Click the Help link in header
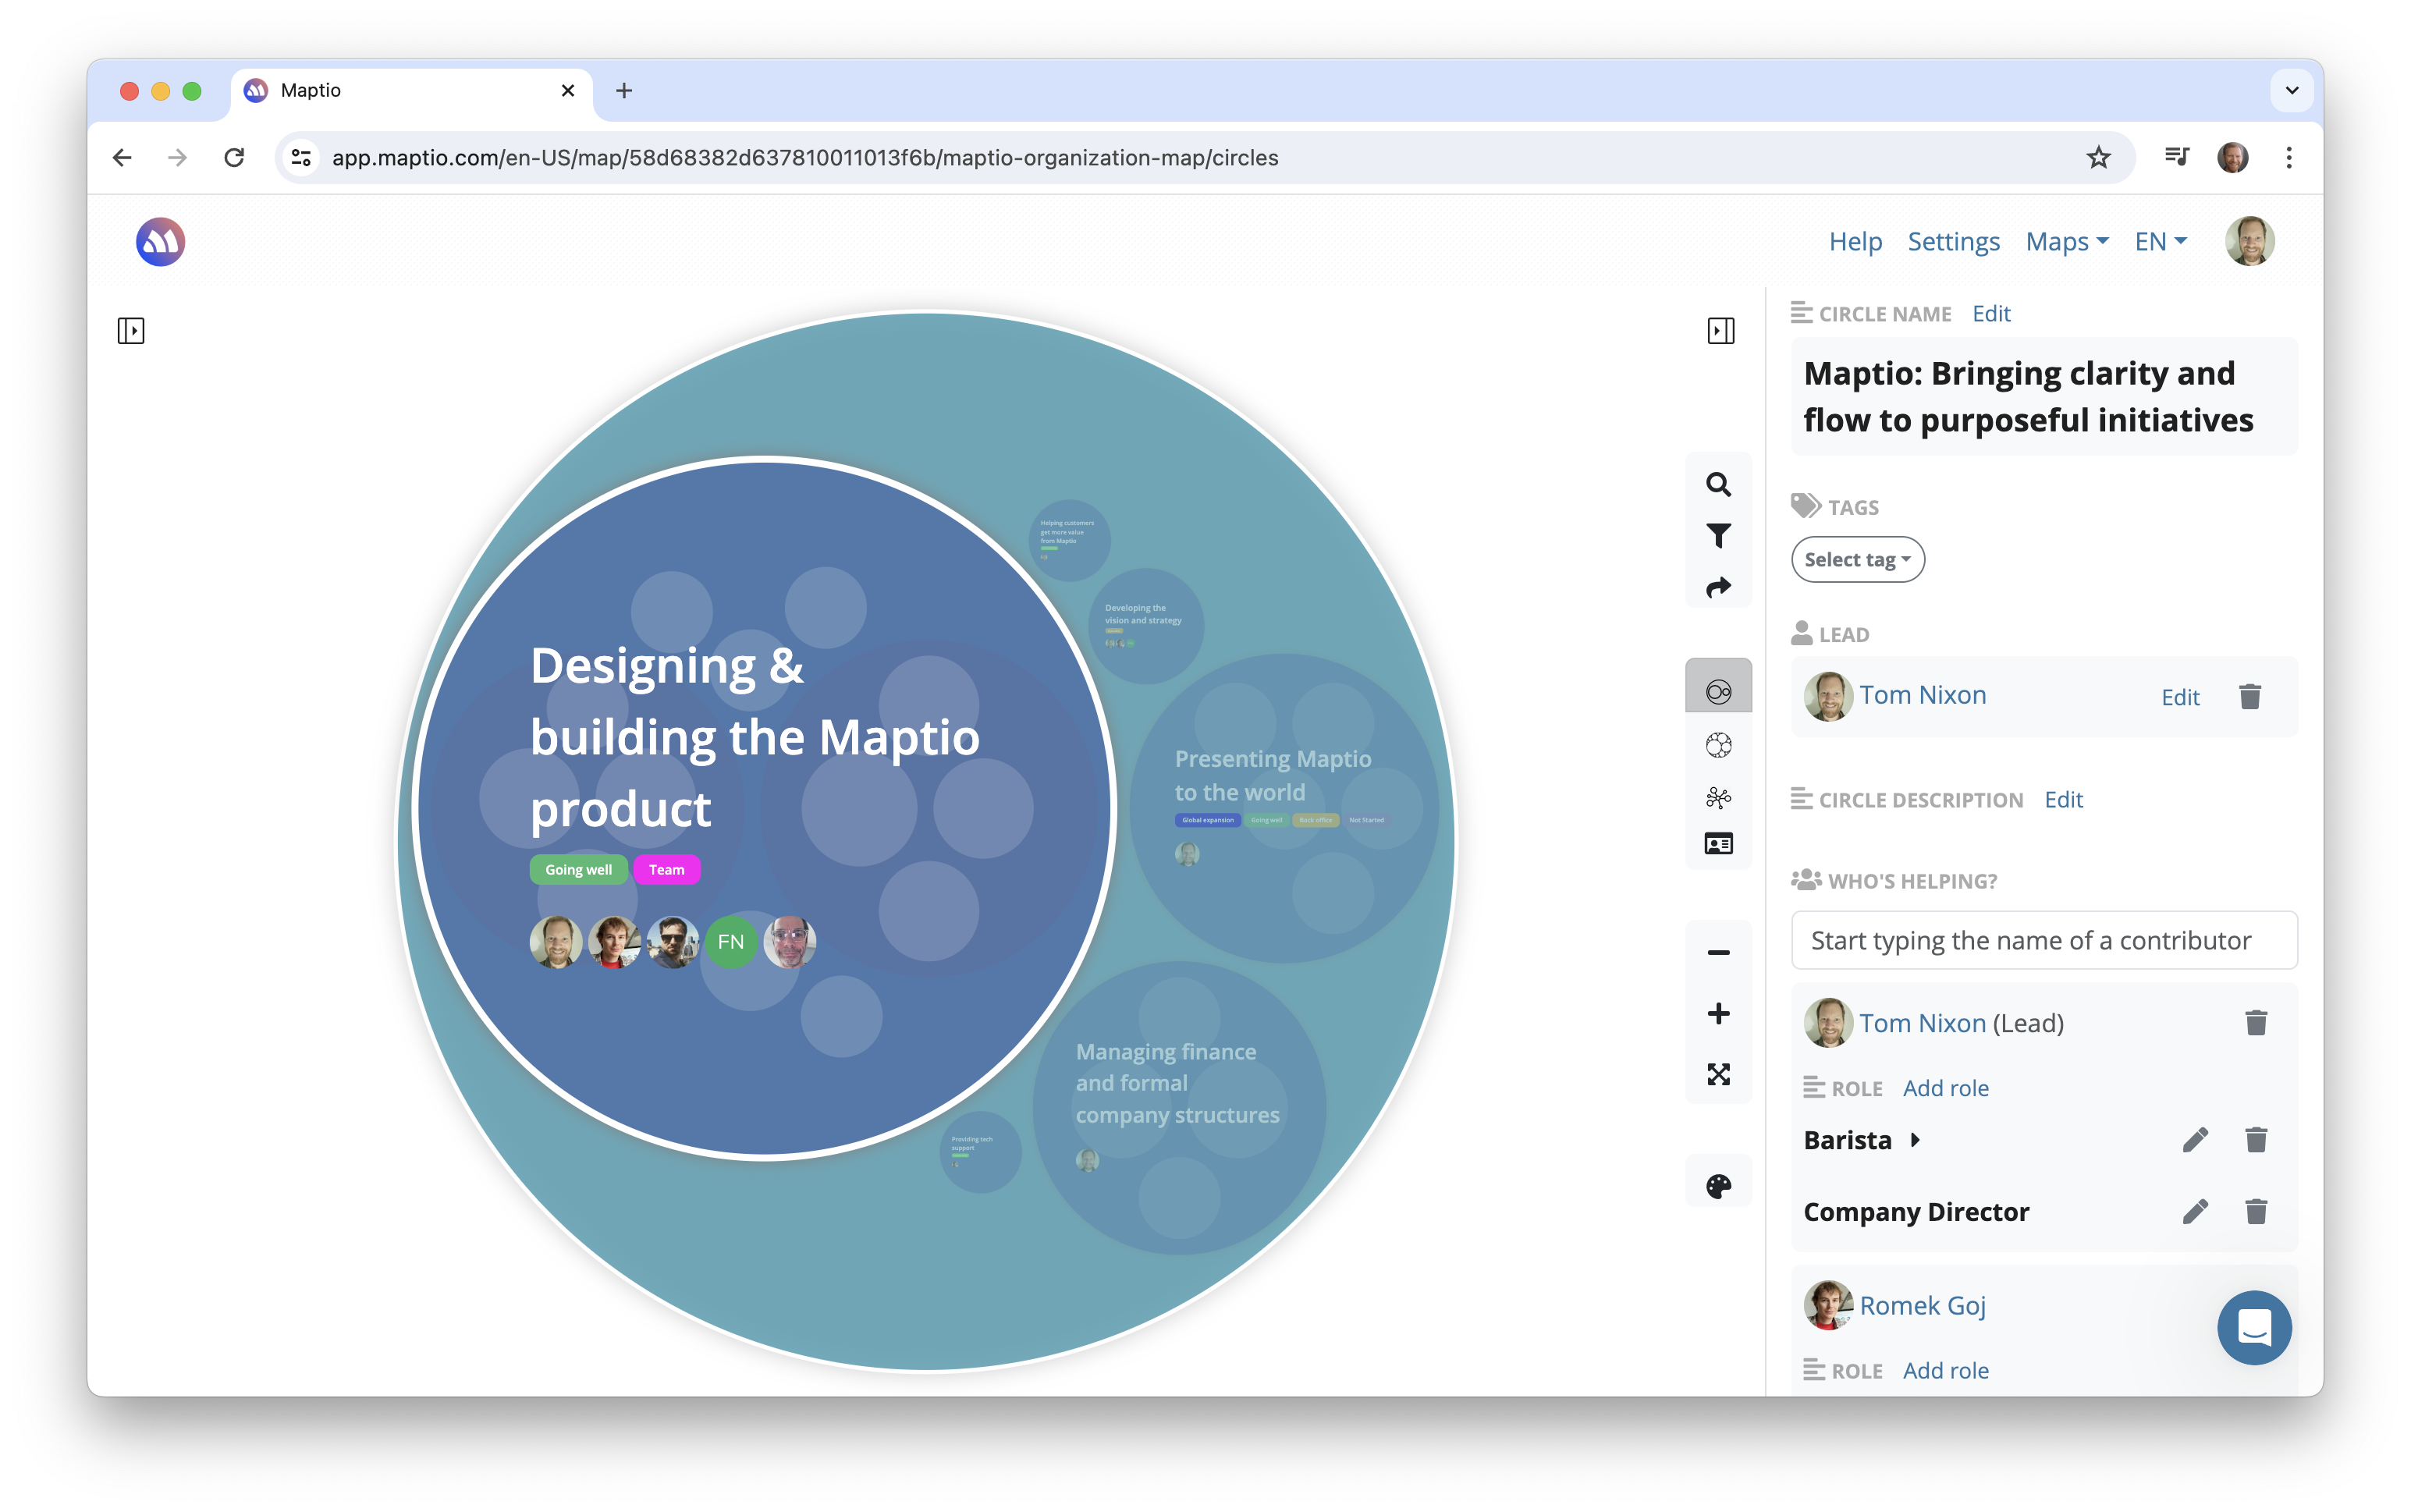Screen dimensions: 2411x1512 1855,242
